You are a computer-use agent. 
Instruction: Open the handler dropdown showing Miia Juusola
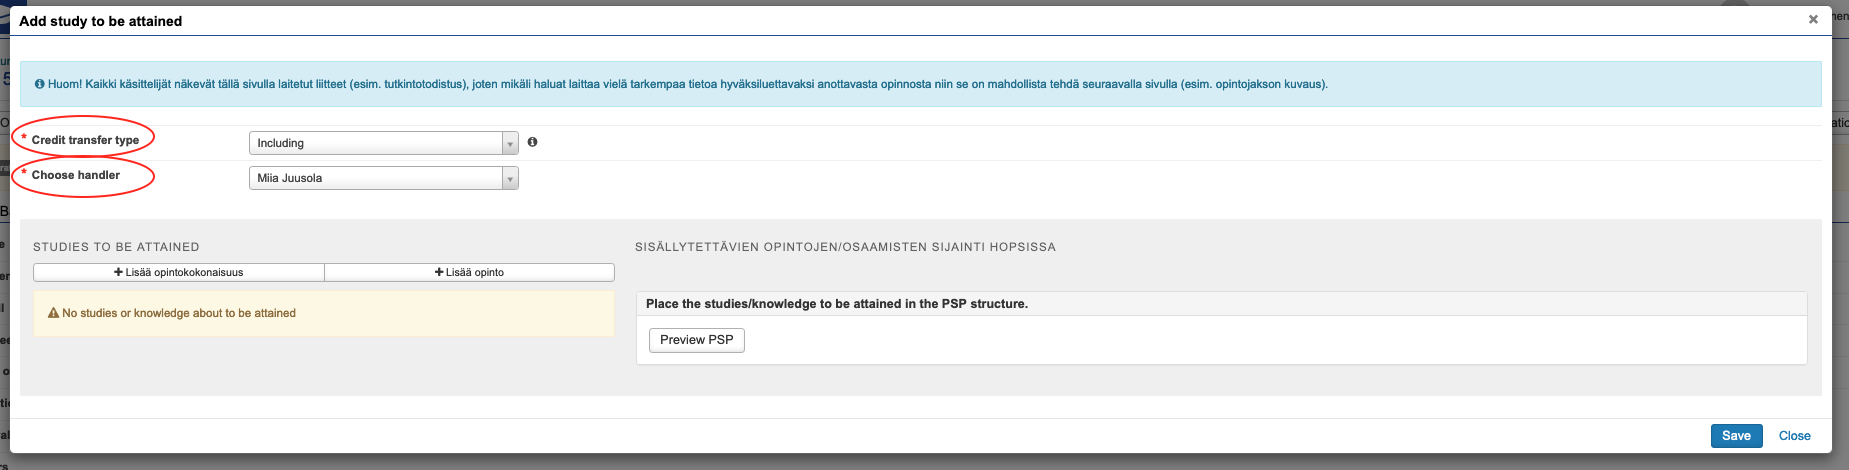pos(383,178)
